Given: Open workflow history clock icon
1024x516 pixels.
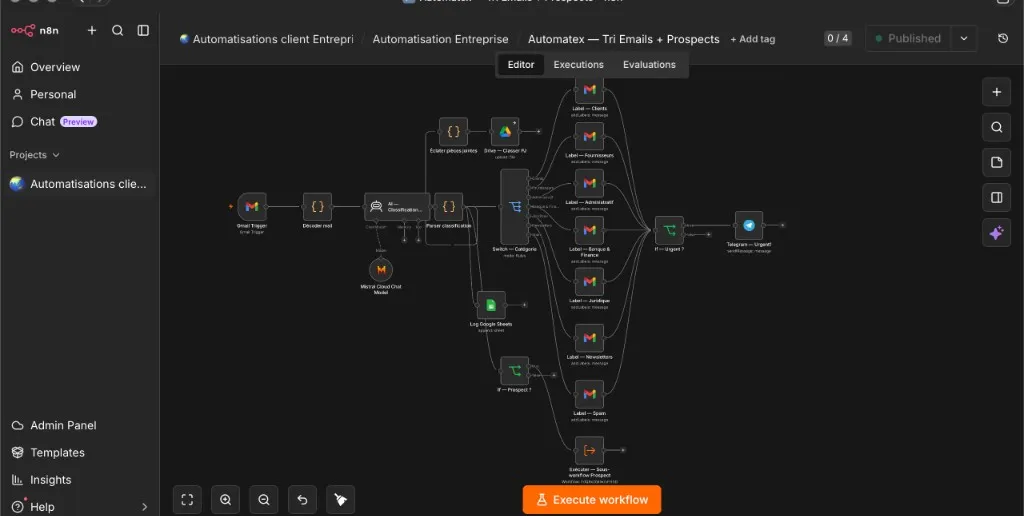Looking at the screenshot, I should [1003, 39].
